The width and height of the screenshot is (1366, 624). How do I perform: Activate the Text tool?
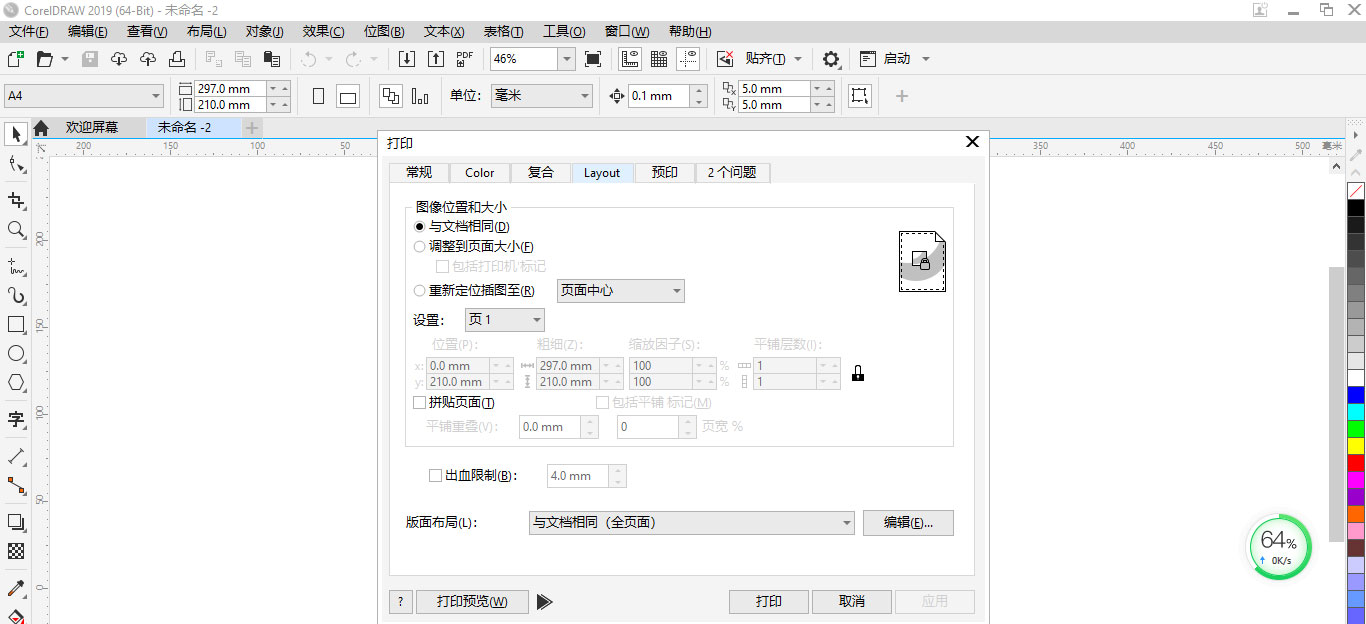coord(14,422)
